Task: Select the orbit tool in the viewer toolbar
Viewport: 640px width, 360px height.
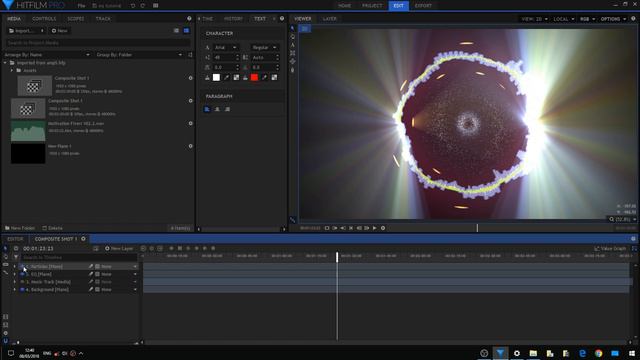Action: pos(293,61)
